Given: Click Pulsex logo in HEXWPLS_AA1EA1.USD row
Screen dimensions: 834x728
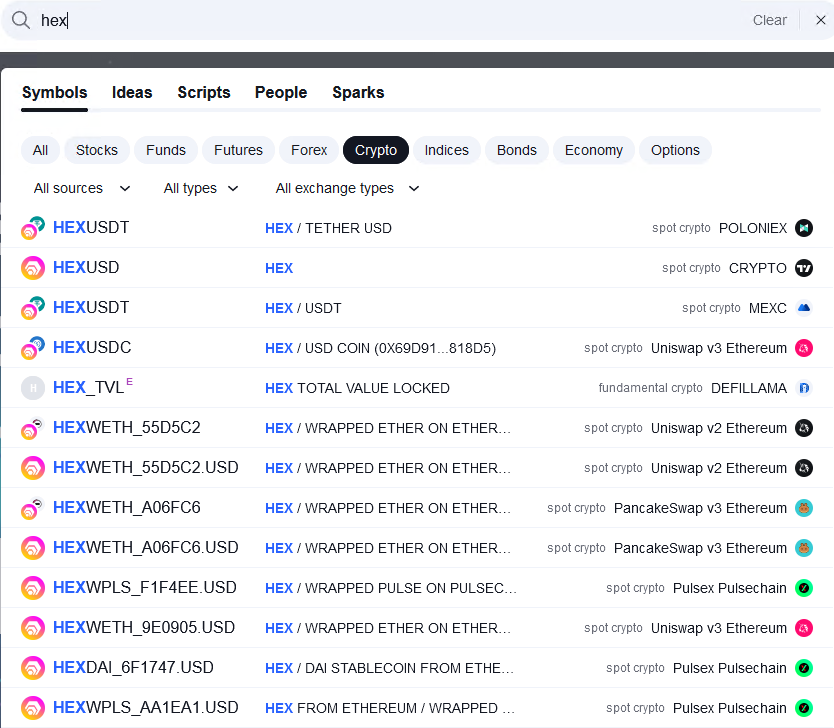Looking at the screenshot, I should [804, 708].
